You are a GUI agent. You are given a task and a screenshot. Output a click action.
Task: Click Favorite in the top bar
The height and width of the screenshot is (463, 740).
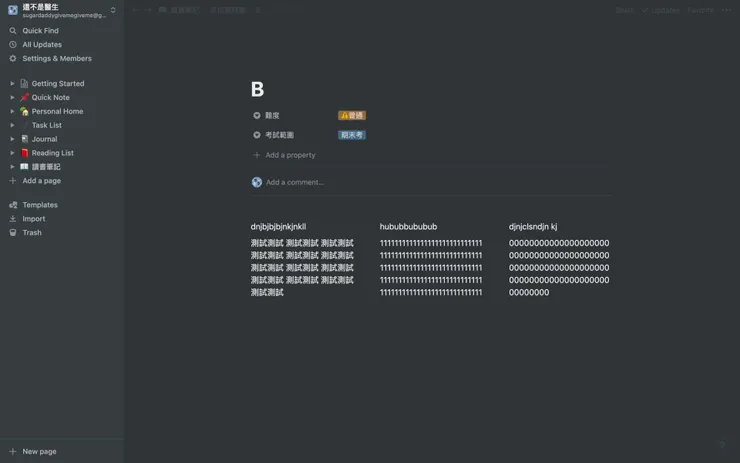pyautogui.click(x=700, y=10)
